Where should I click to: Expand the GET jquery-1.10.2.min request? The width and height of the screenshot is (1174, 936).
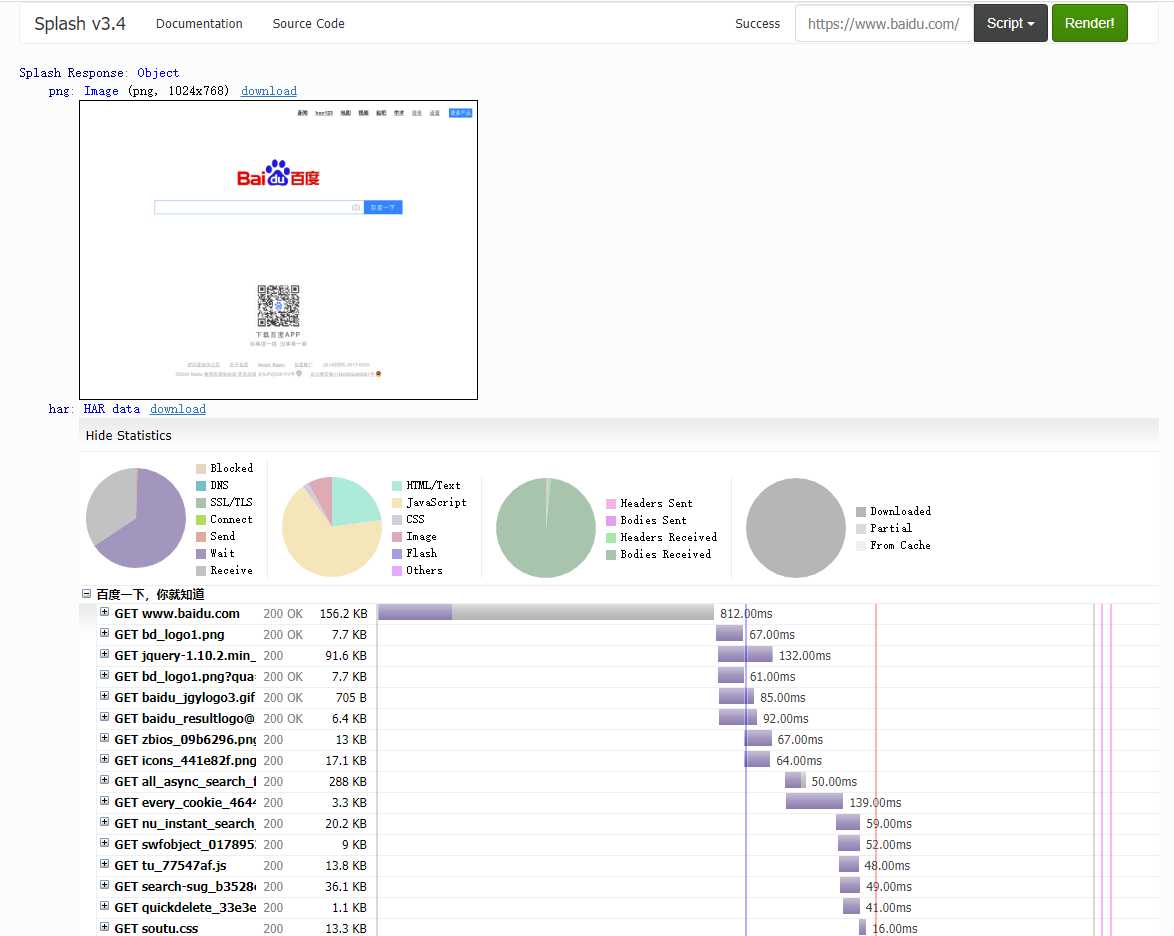pos(104,654)
